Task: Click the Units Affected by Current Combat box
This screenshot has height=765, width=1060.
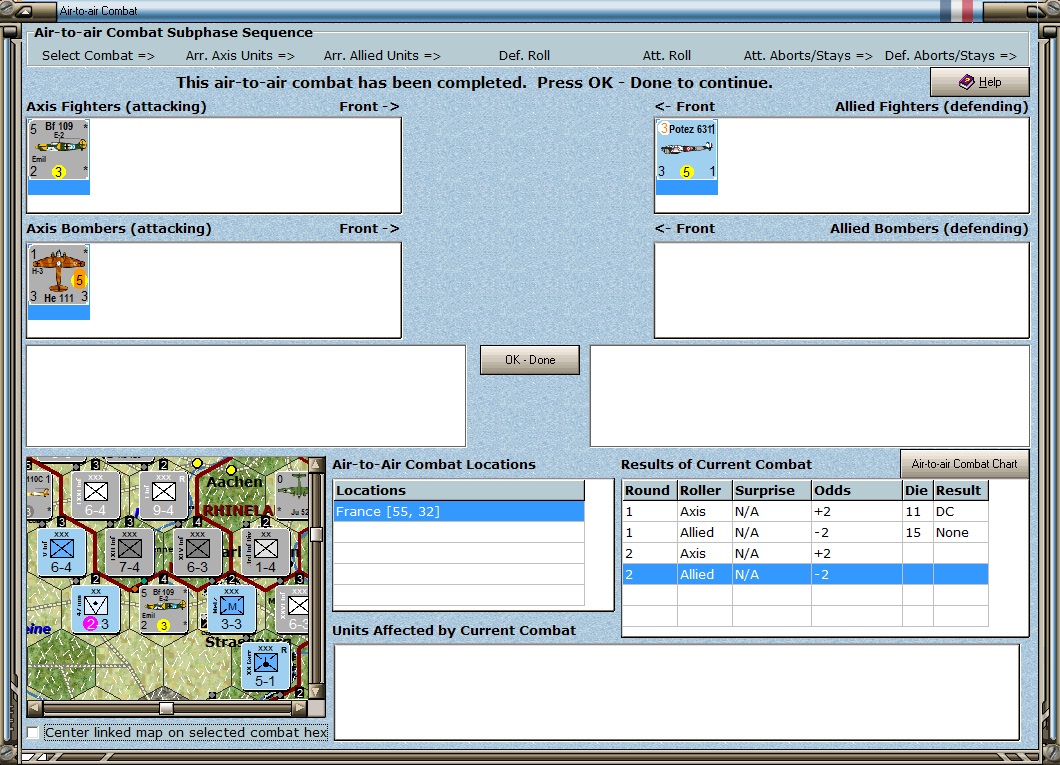Action: point(677,692)
